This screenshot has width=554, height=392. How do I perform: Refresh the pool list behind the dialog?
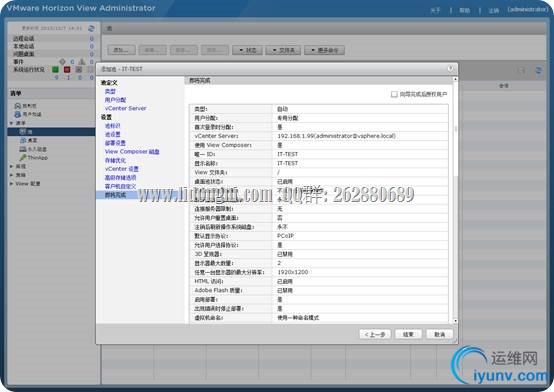click(x=538, y=70)
